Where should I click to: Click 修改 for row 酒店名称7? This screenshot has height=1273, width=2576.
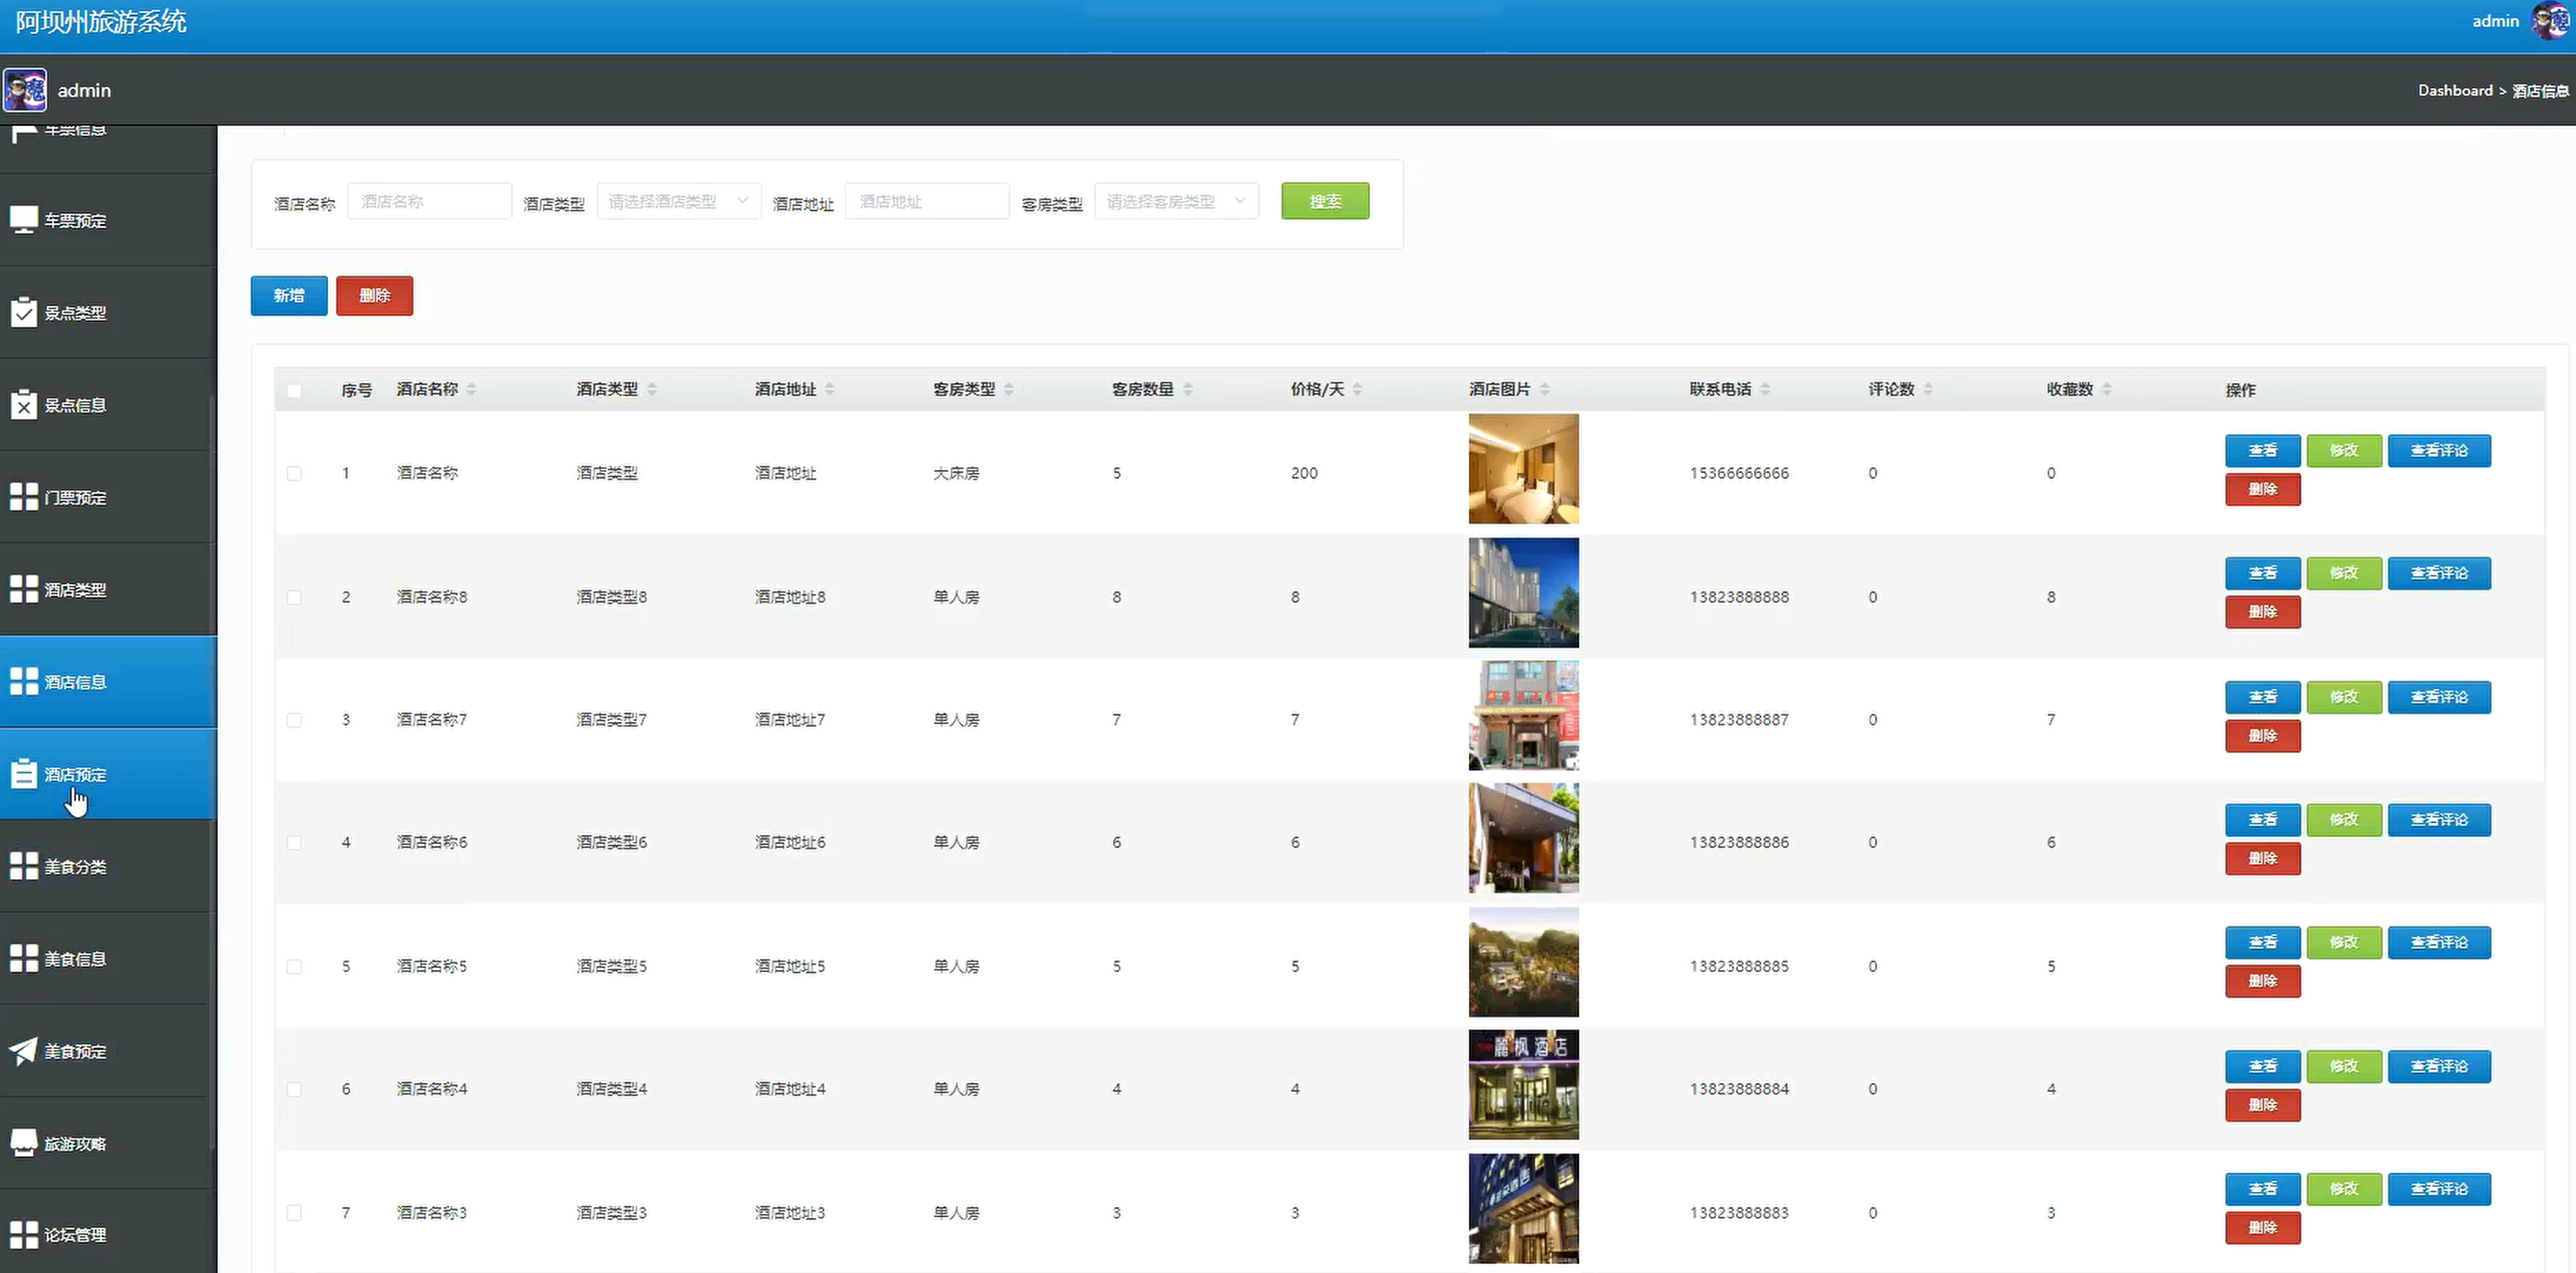pos(2344,697)
